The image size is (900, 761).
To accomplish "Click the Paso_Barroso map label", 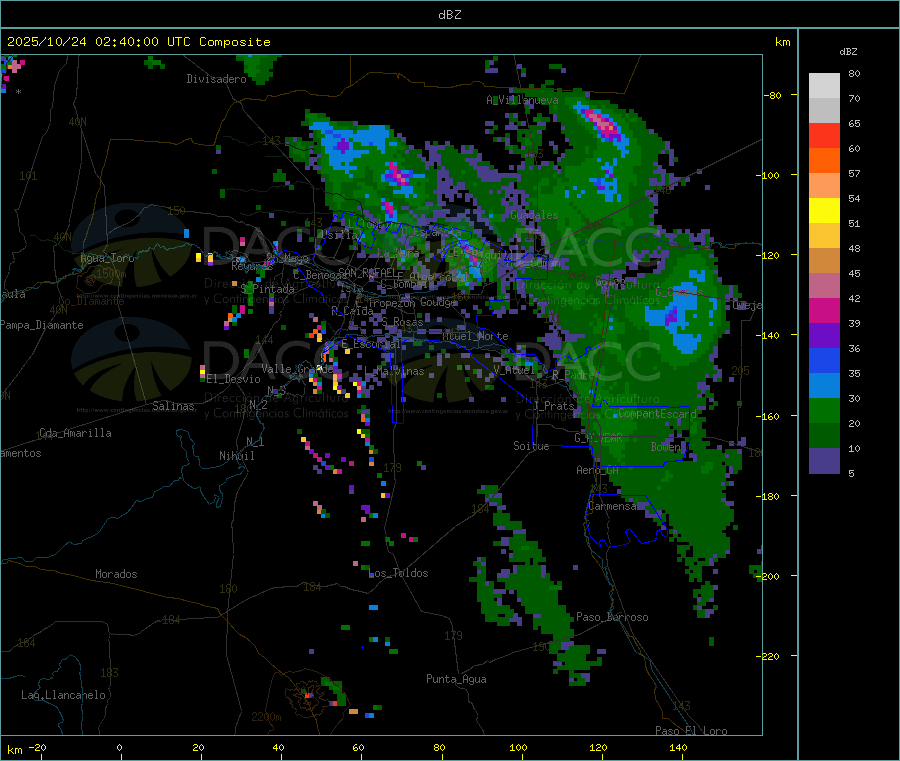I will (x=612, y=617).
